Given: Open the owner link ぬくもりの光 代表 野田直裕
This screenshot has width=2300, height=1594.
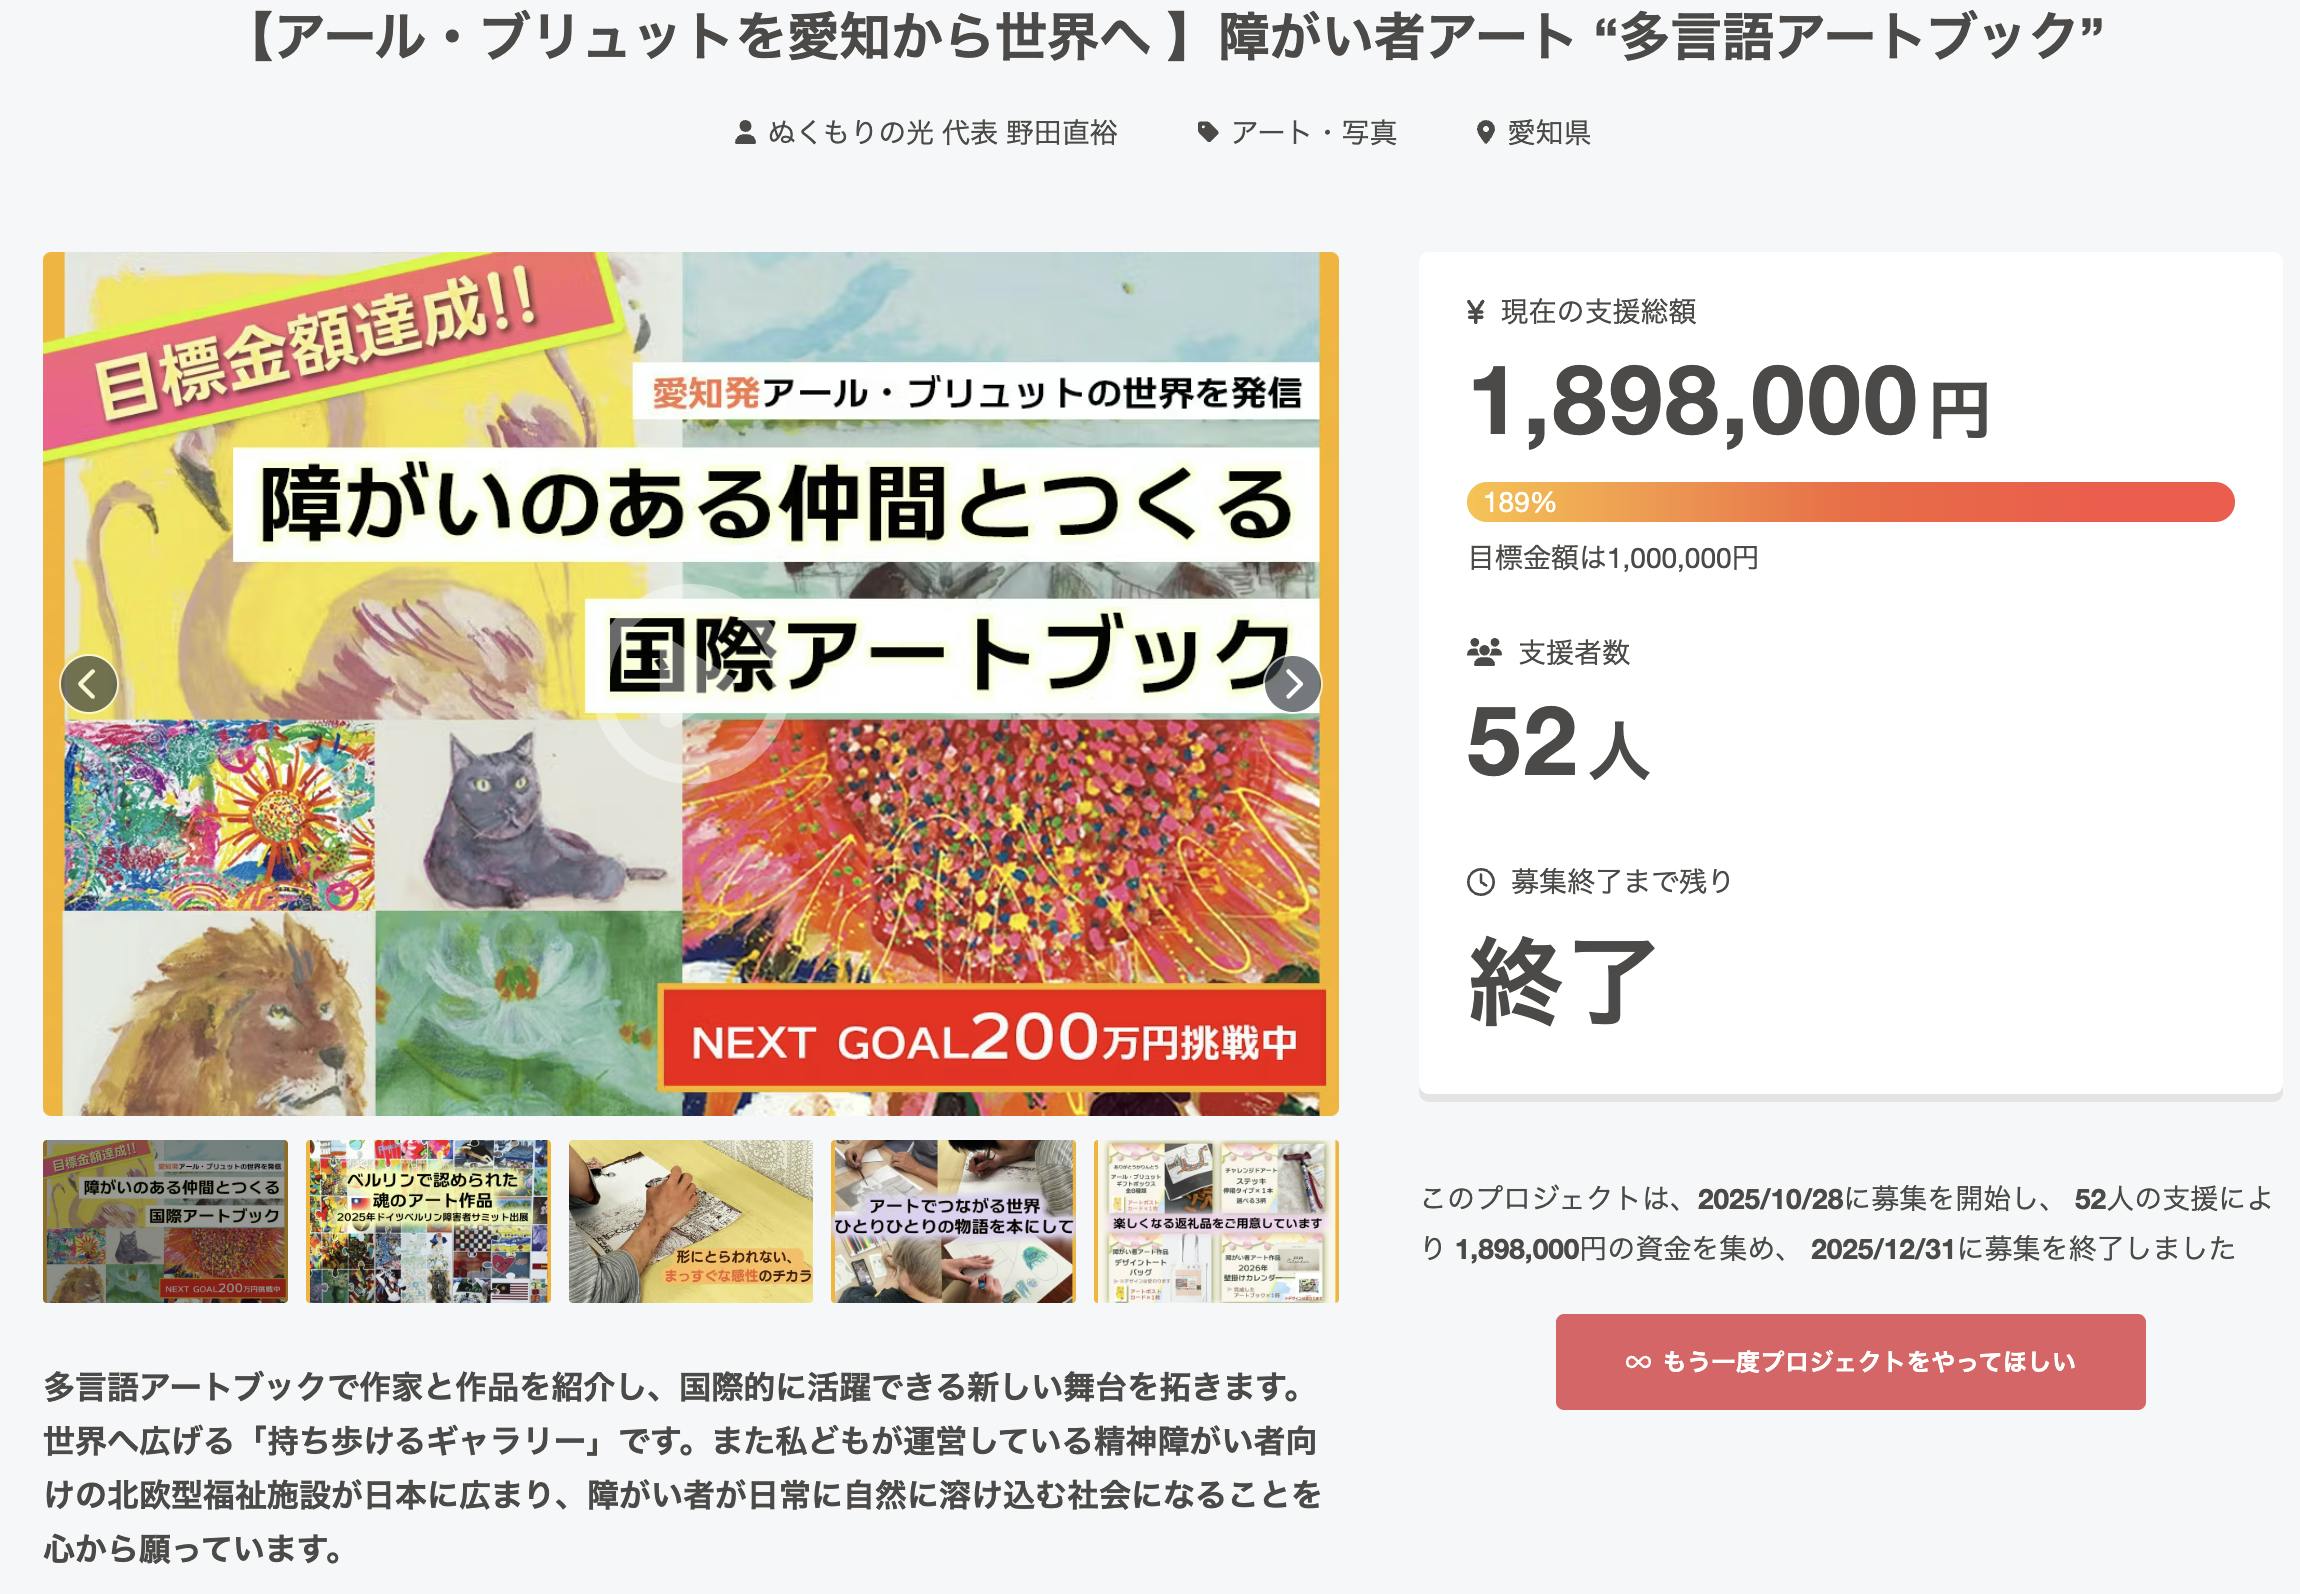Looking at the screenshot, I should [x=942, y=133].
